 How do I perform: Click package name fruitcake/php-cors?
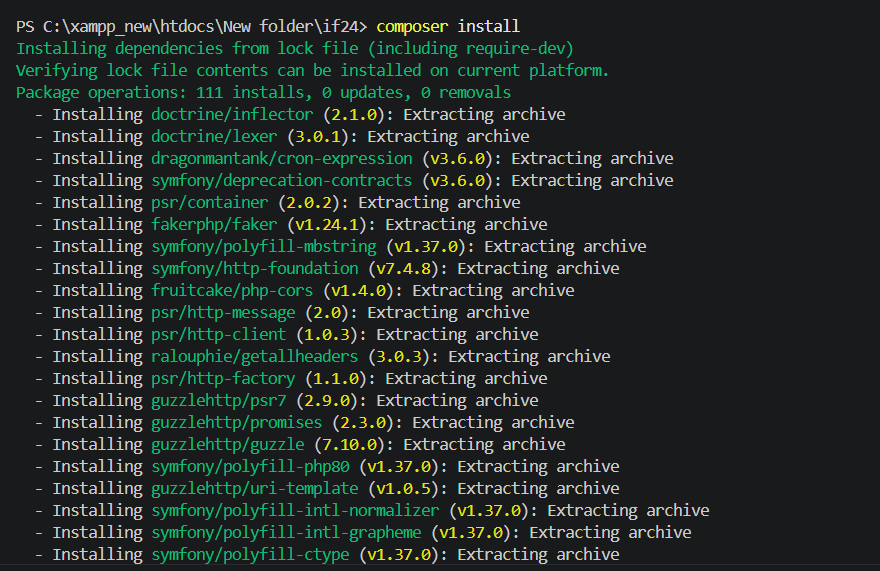click(x=232, y=290)
